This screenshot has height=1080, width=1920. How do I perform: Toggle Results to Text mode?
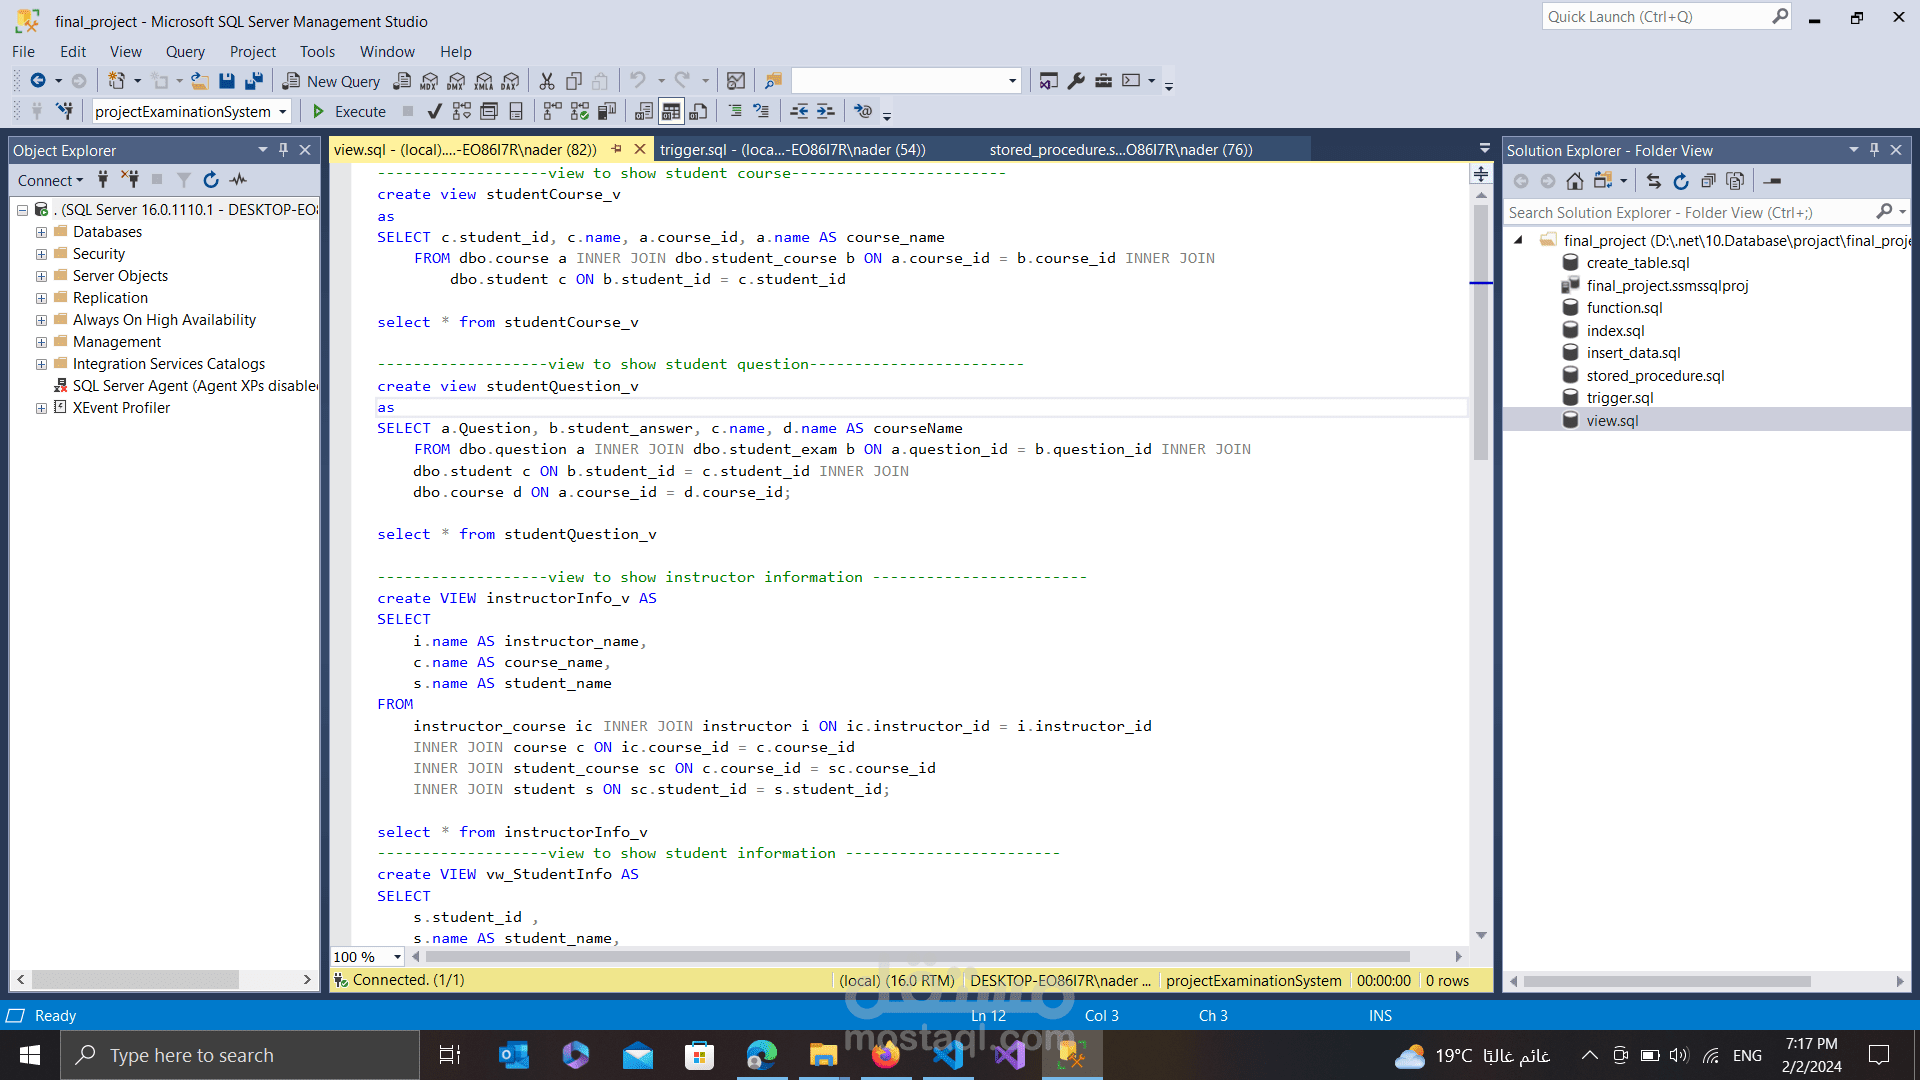(644, 111)
